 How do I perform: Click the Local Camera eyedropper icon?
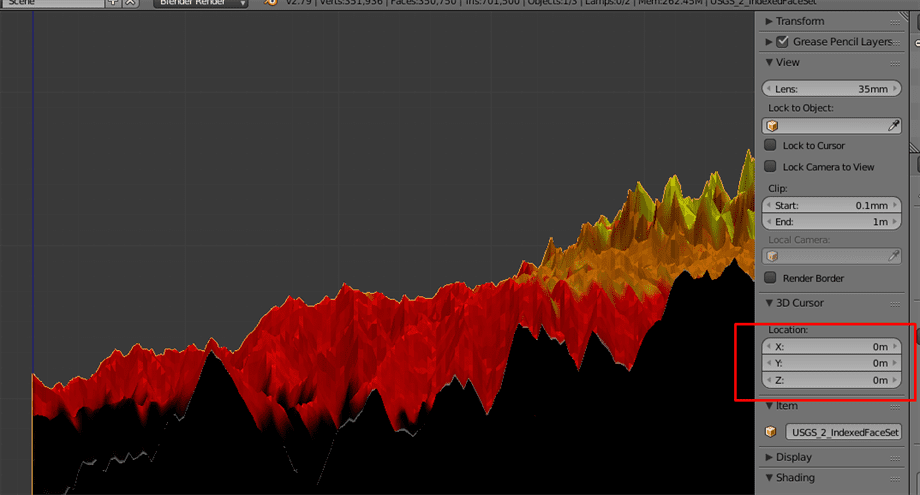click(893, 256)
